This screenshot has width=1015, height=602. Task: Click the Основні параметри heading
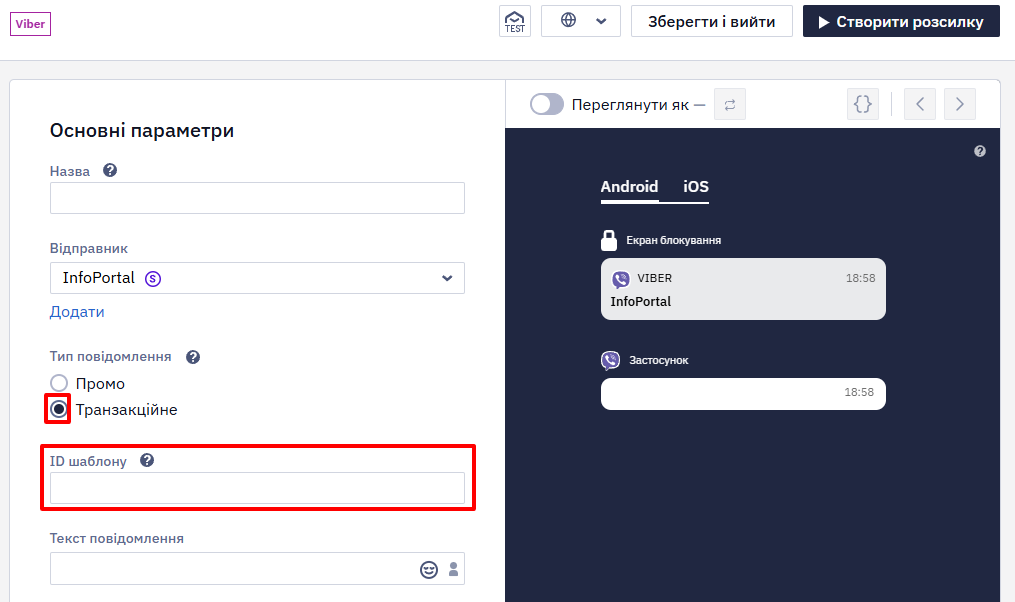coord(142,131)
